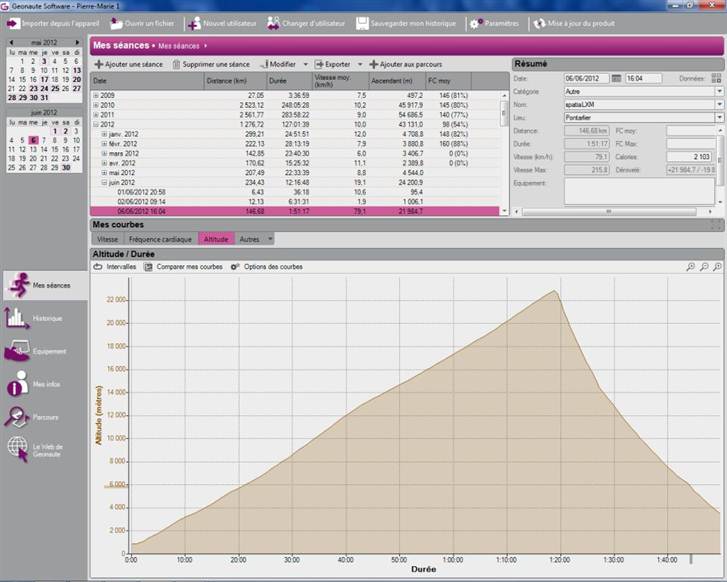This screenshot has height=582, width=727.
Task: Select the Altitude curve tab
Action: point(216,239)
